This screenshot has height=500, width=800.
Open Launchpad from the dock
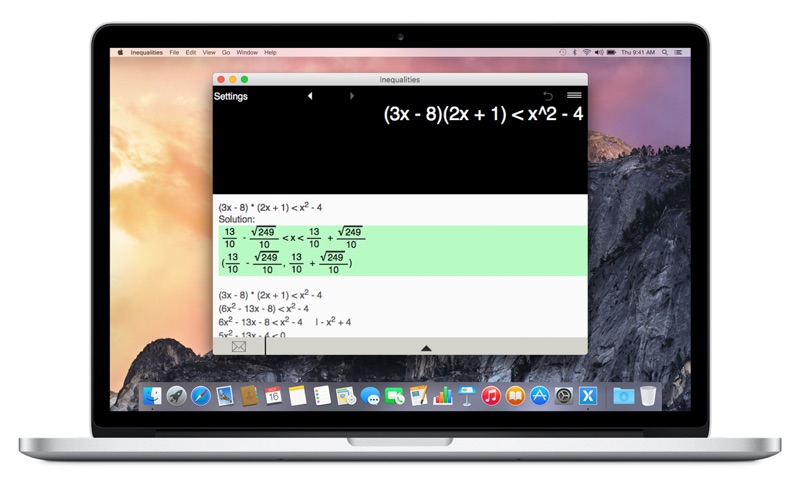click(177, 396)
